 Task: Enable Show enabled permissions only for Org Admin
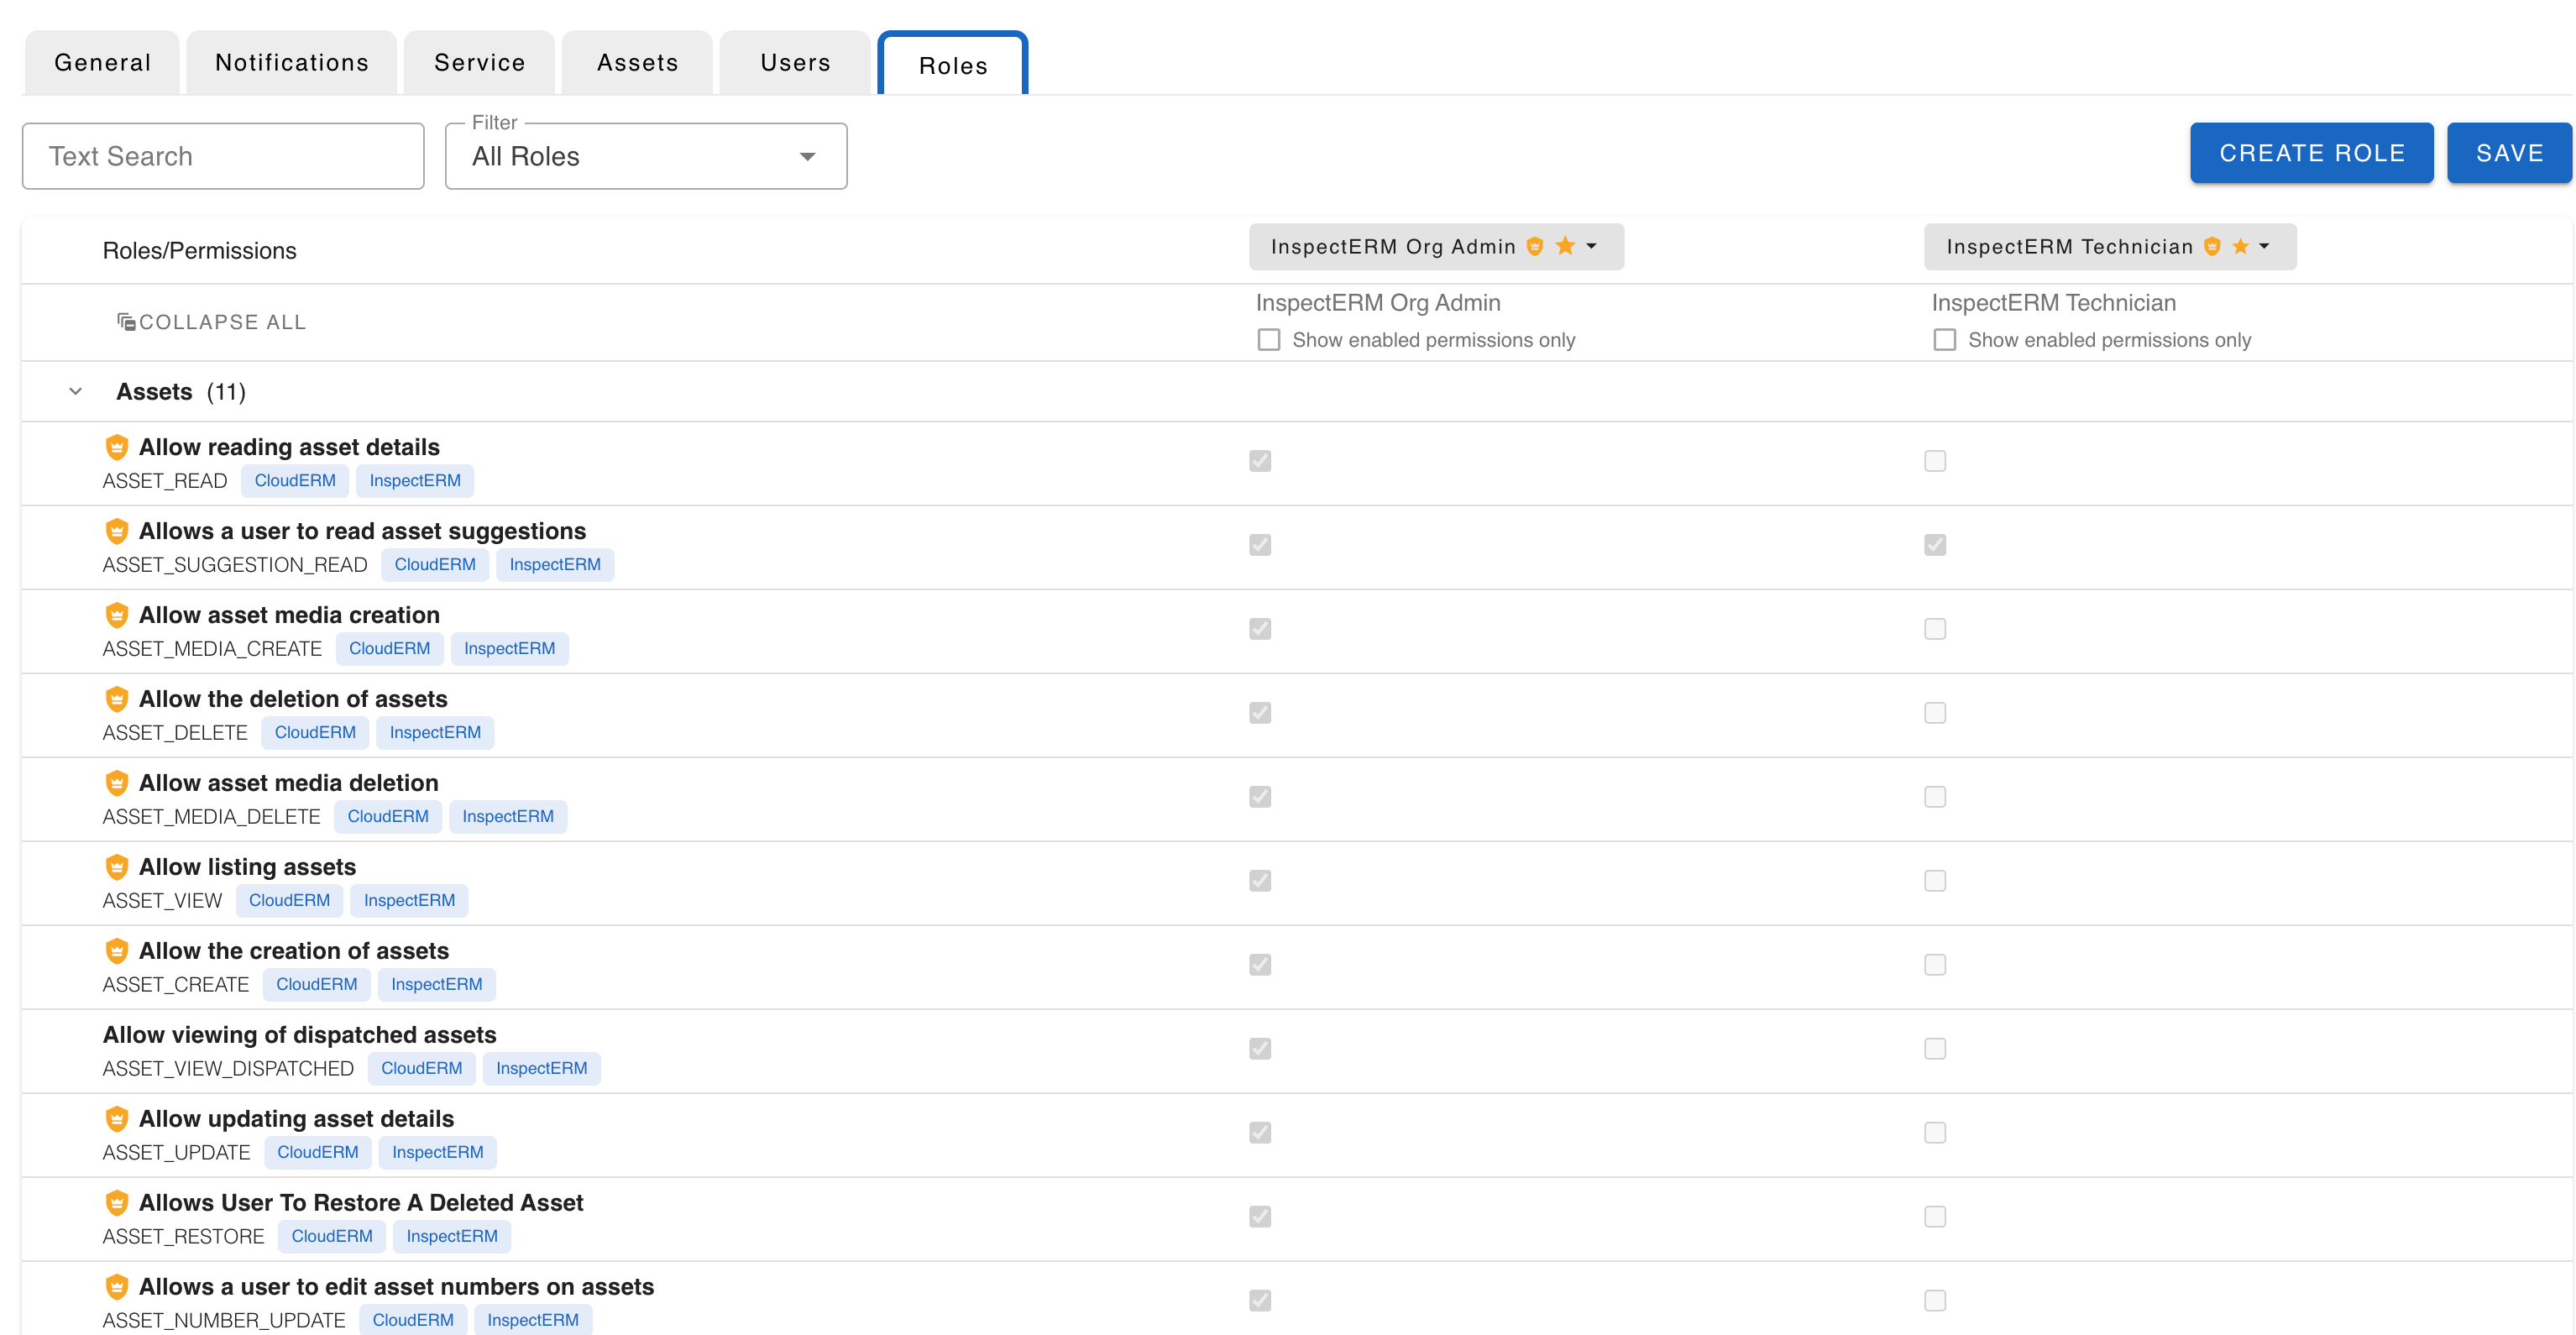click(1269, 340)
